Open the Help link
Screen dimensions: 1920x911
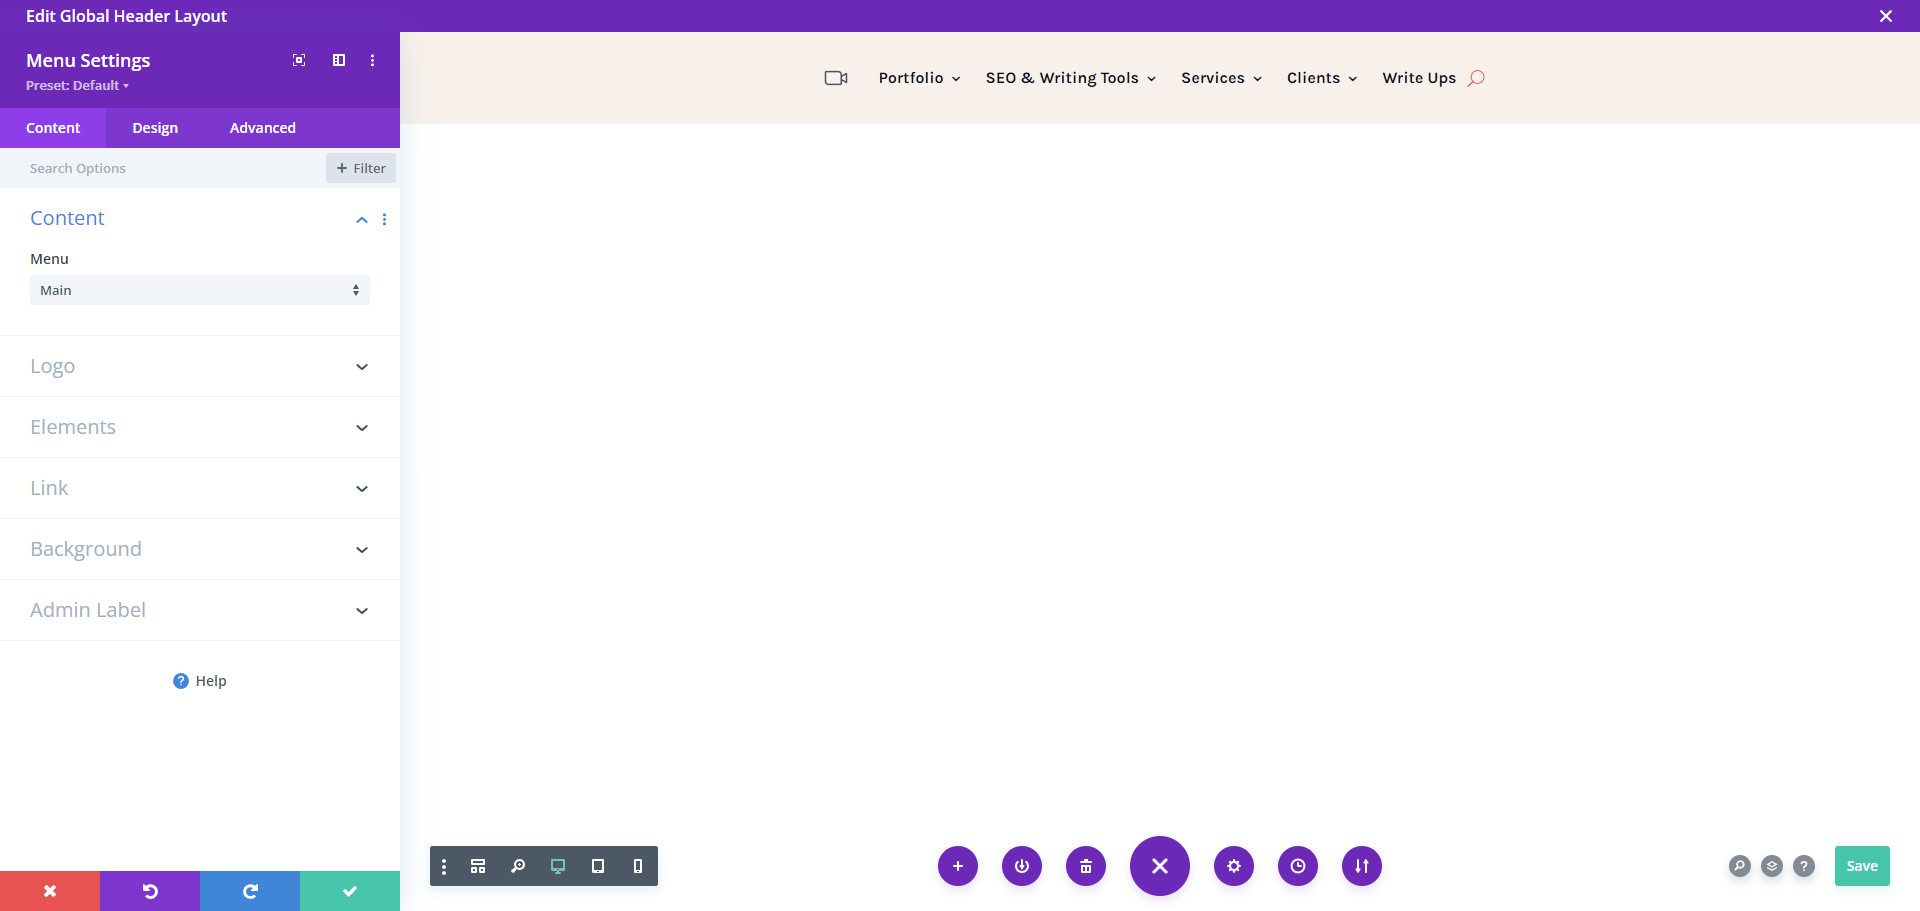point(199,680)
